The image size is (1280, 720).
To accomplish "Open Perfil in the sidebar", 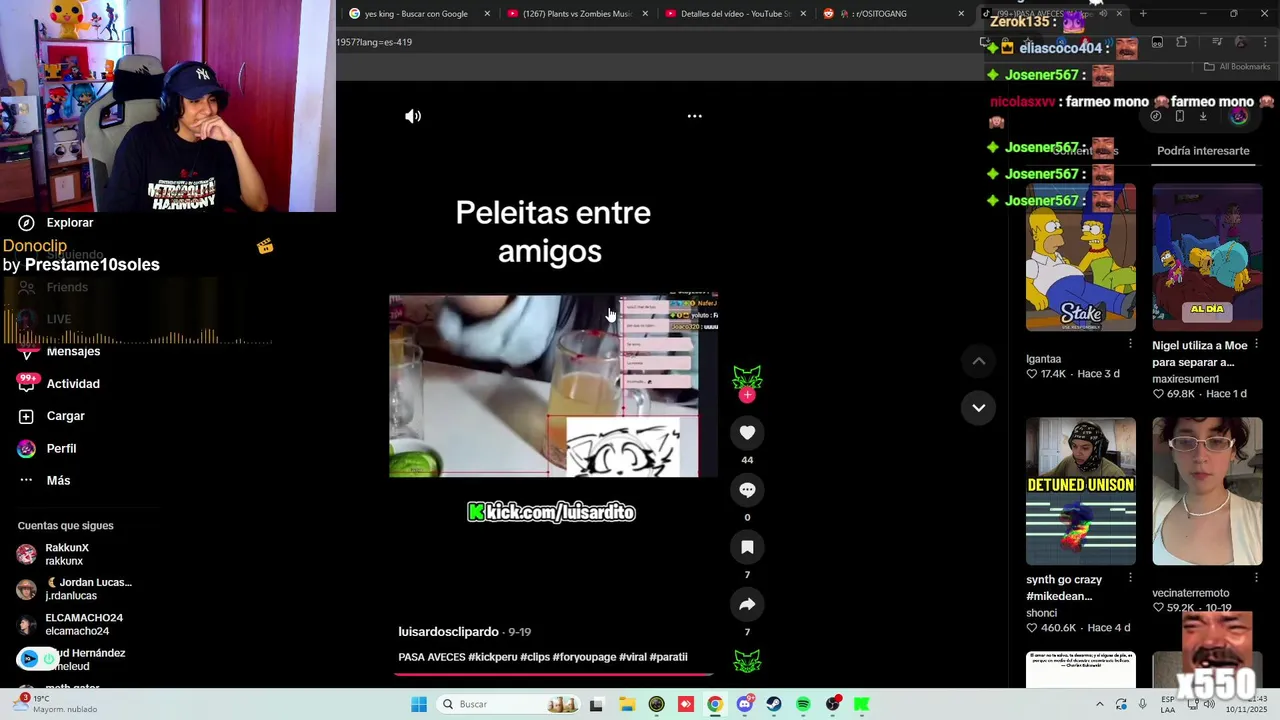I will coord(47,449).
